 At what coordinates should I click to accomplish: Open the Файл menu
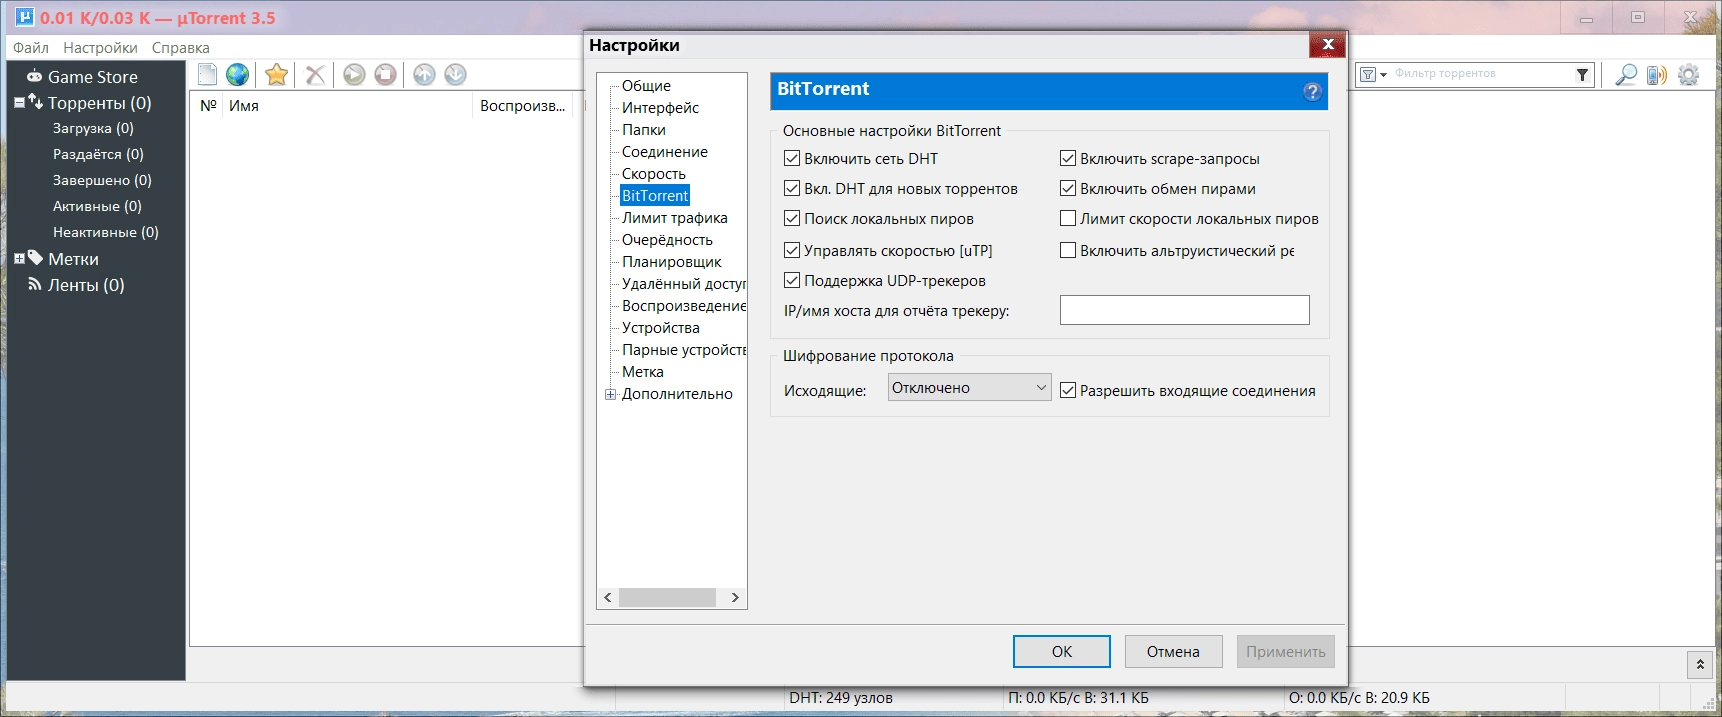(31, 47)
